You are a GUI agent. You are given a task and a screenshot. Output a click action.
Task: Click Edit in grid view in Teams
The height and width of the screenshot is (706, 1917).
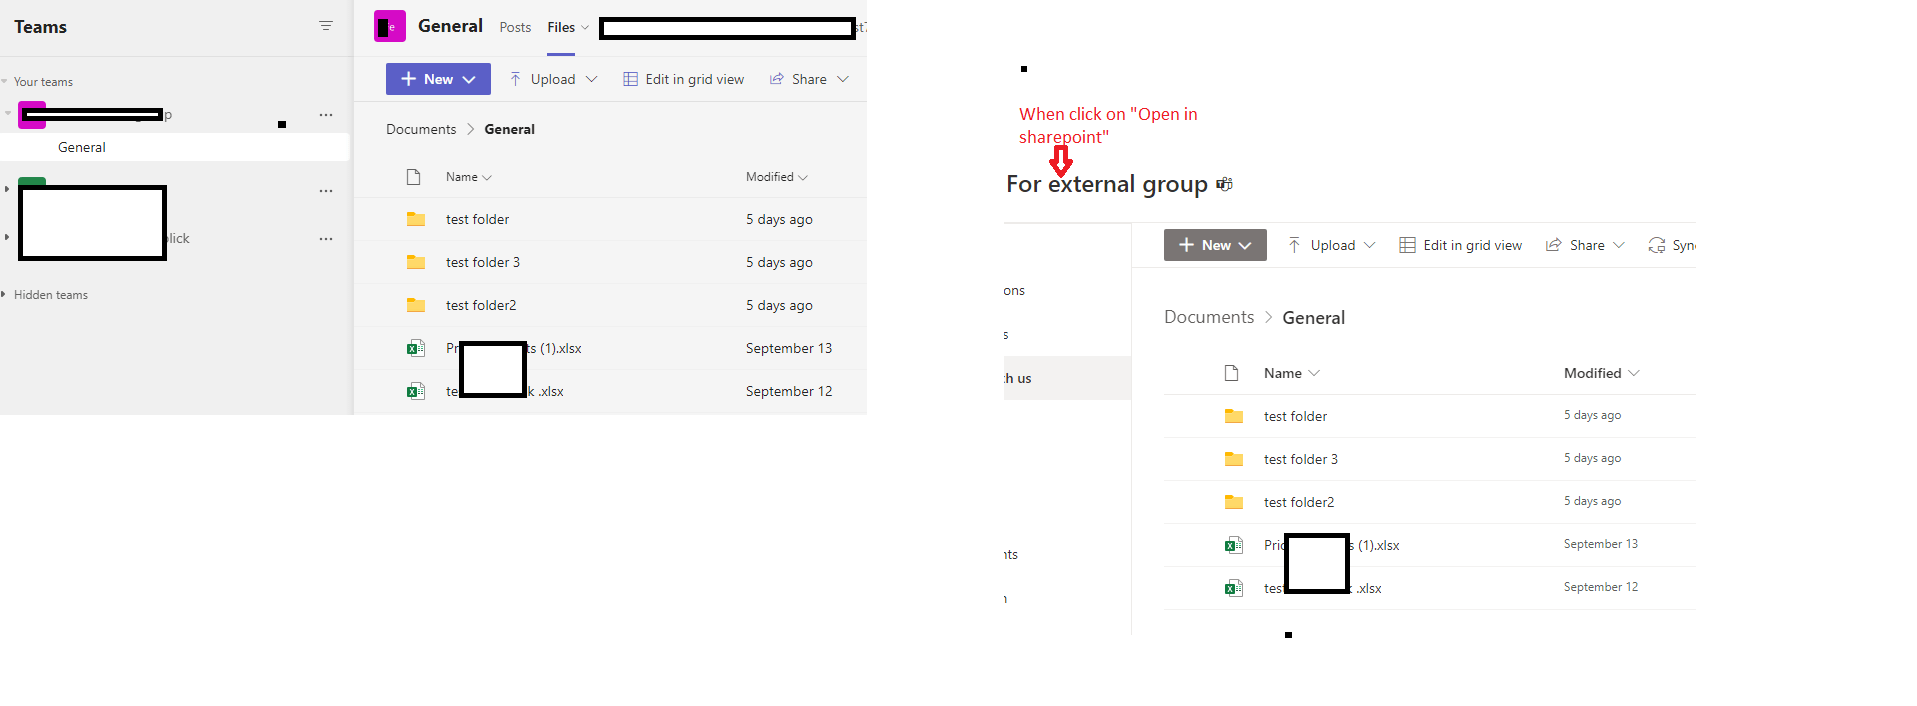684,79
